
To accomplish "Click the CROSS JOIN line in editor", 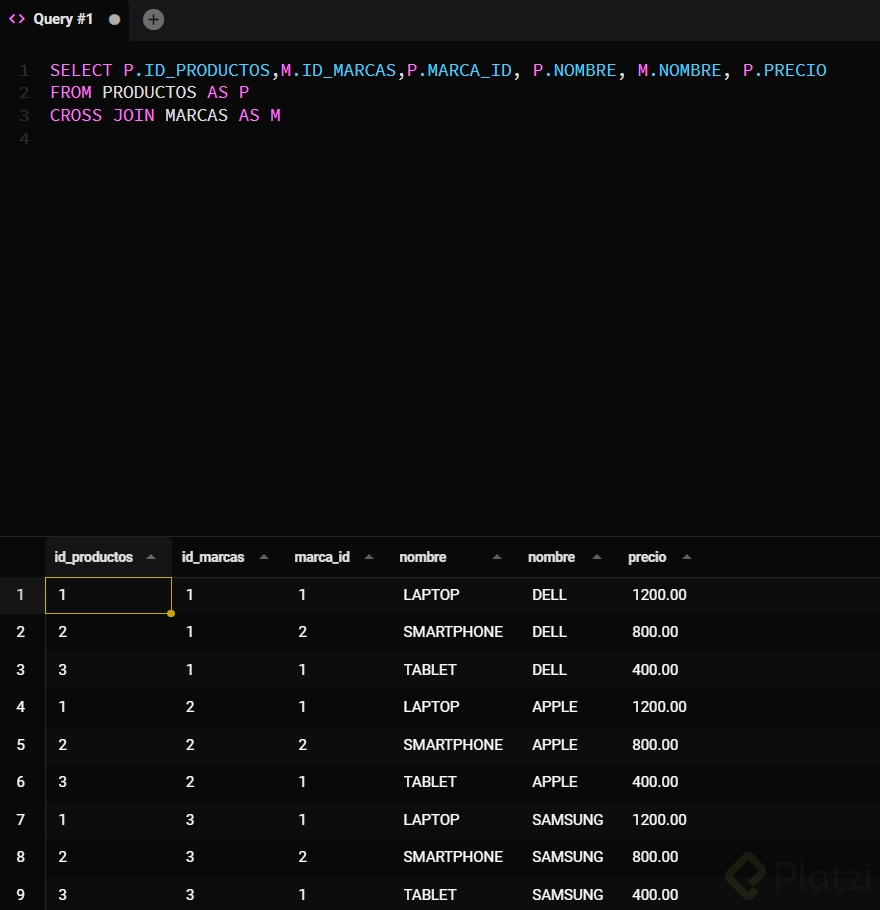I will pyautogui.click(x=165, y=115).
